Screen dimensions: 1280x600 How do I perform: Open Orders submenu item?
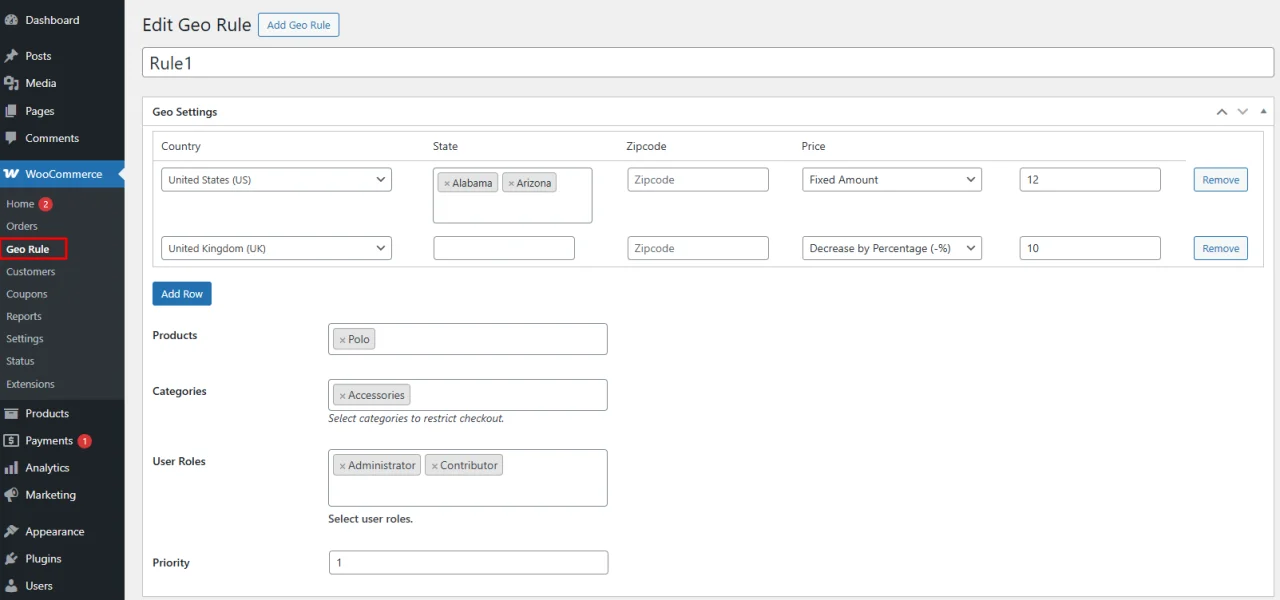click(x=22, y=226)
